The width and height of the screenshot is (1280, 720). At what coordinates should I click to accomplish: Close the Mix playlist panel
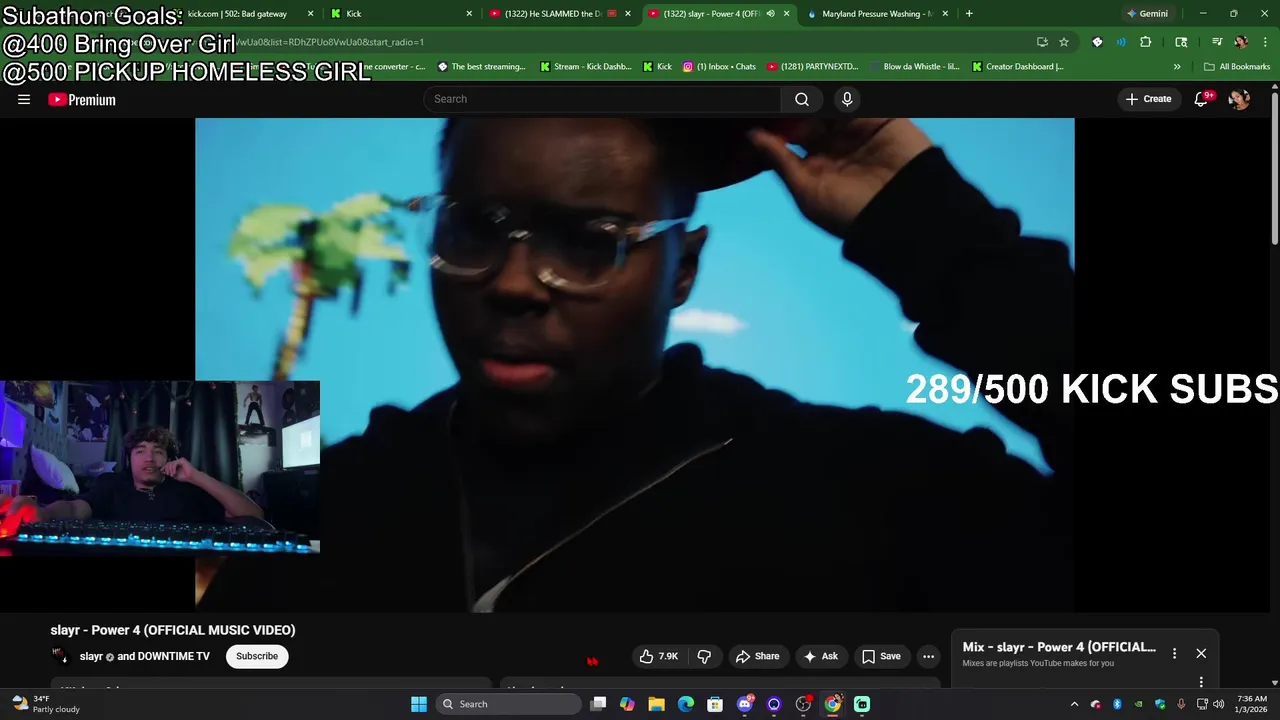(x=1201, y=653)
